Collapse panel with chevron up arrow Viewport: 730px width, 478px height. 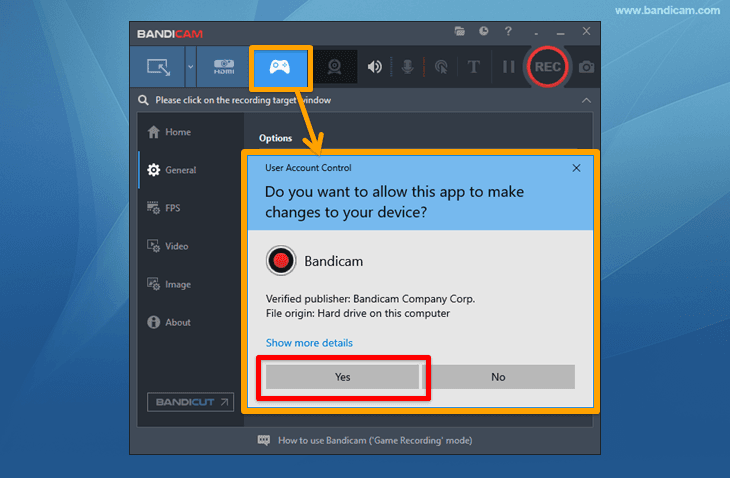pos(586,100)
